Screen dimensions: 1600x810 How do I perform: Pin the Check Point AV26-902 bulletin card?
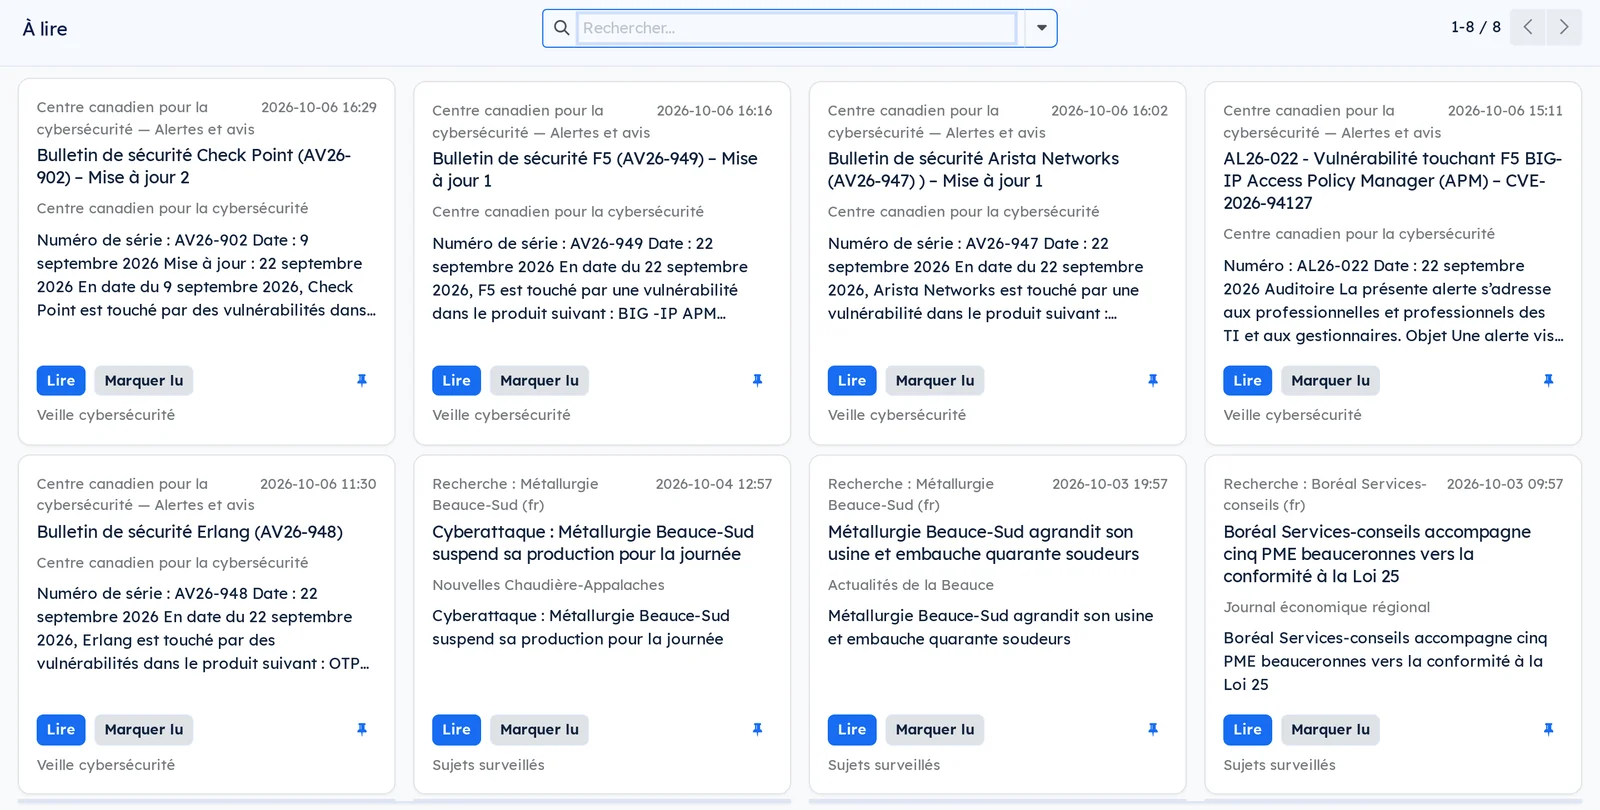362,381
